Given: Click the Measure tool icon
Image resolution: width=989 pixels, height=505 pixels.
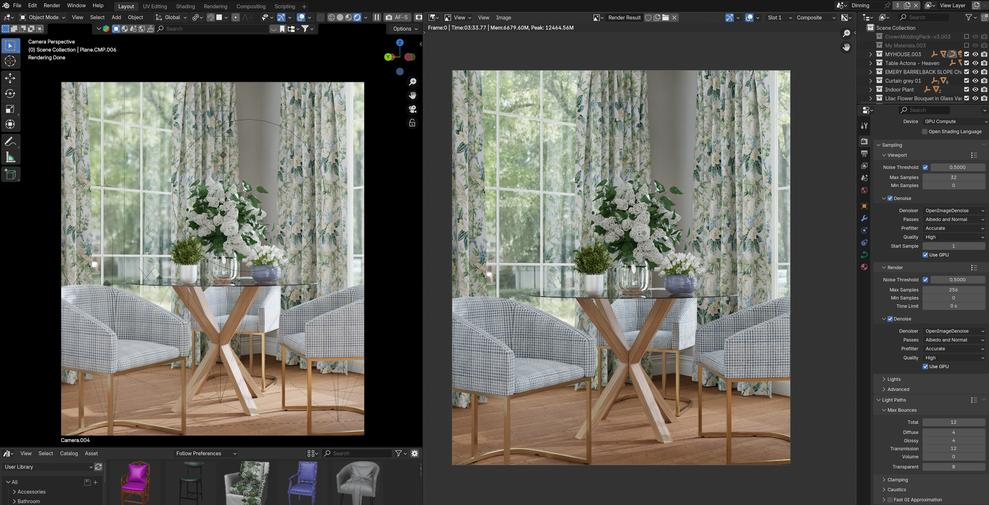Looking at the screenshot, I should coord(10,157).
